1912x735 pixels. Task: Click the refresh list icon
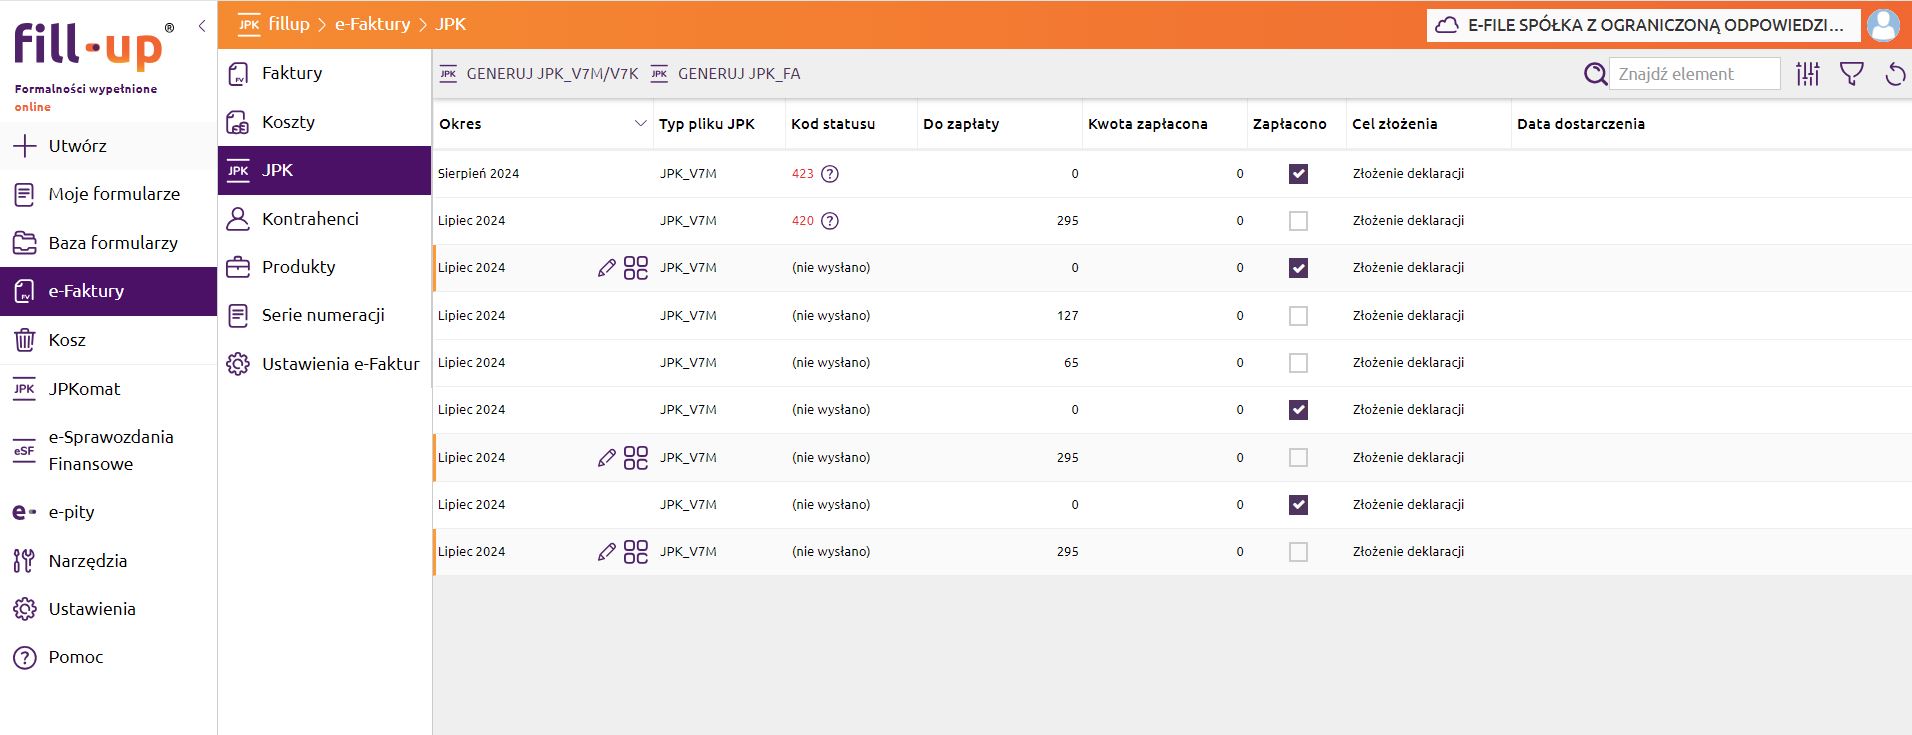(1894, 74)
